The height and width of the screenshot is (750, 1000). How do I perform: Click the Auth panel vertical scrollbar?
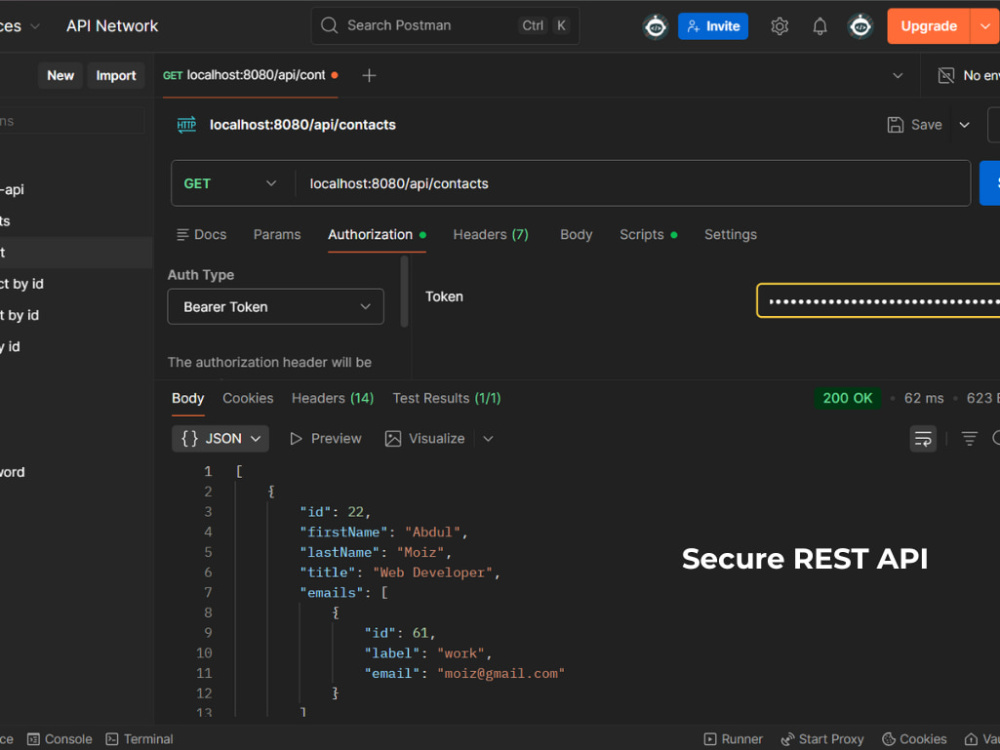click(x=404, y=291)
